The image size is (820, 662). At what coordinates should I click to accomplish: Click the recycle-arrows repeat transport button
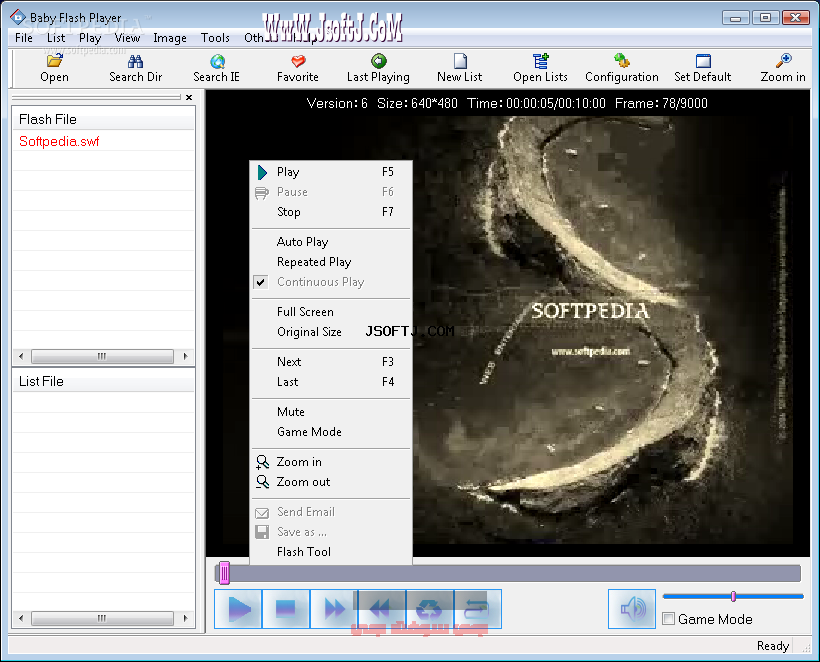[430, 609]
